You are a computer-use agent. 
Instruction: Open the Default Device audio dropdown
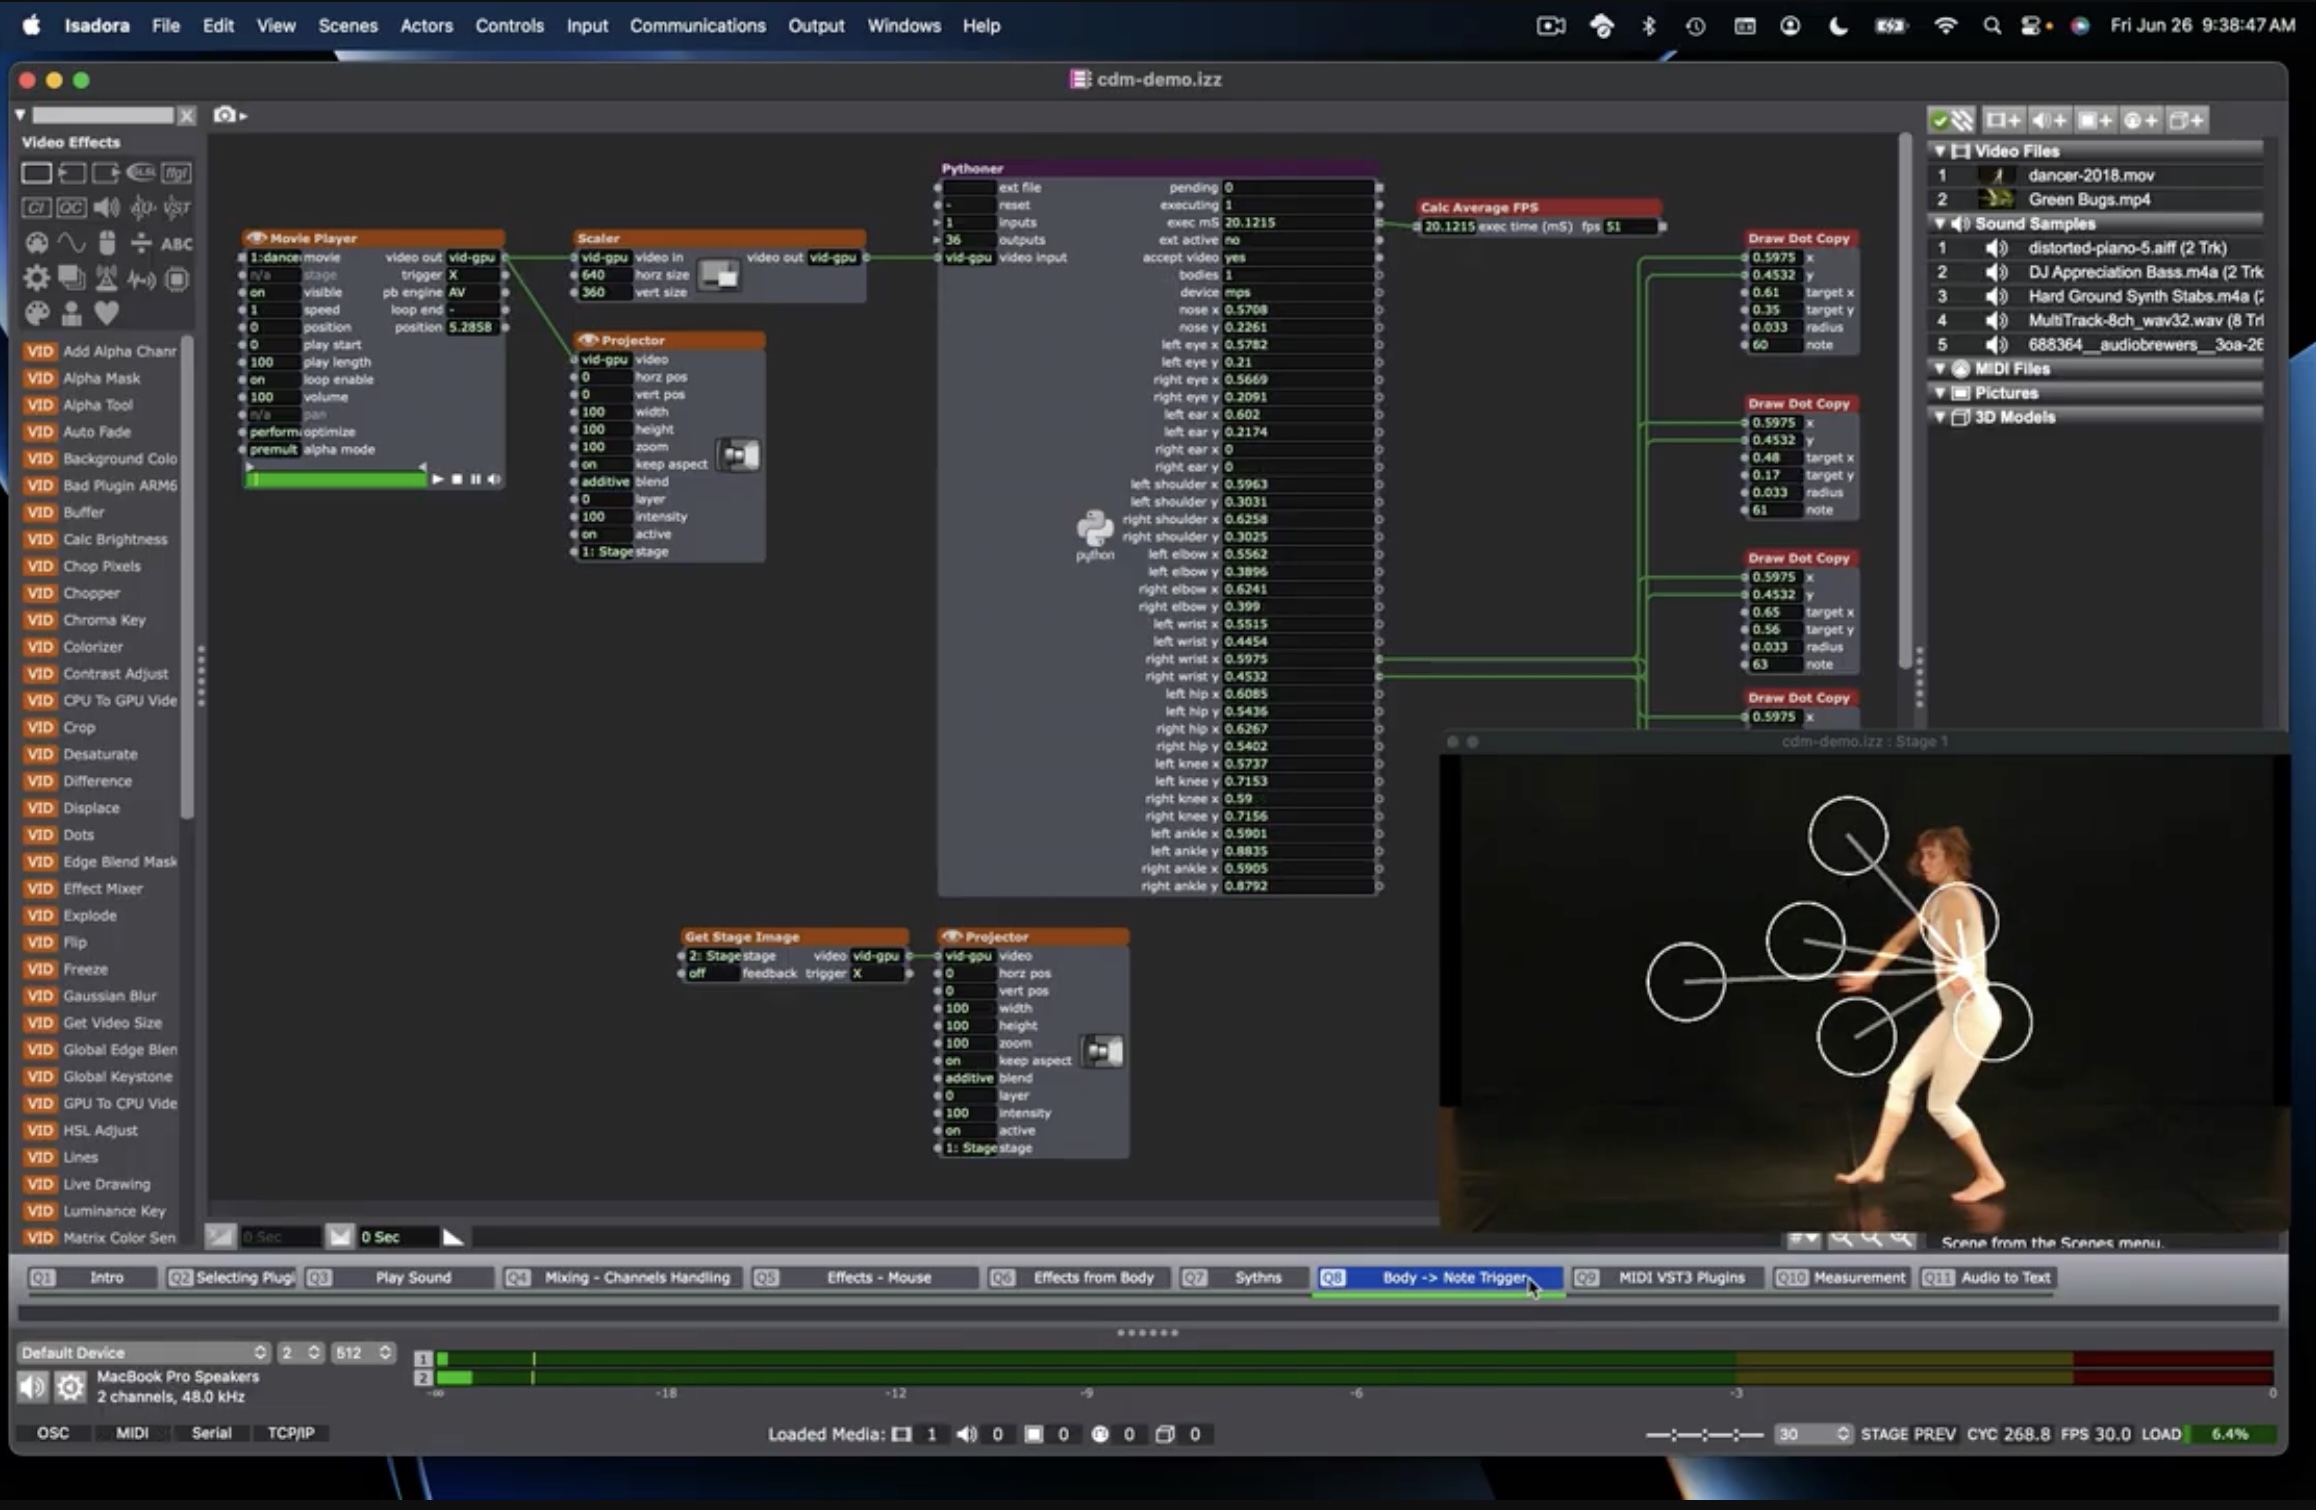click(144, 1352)
